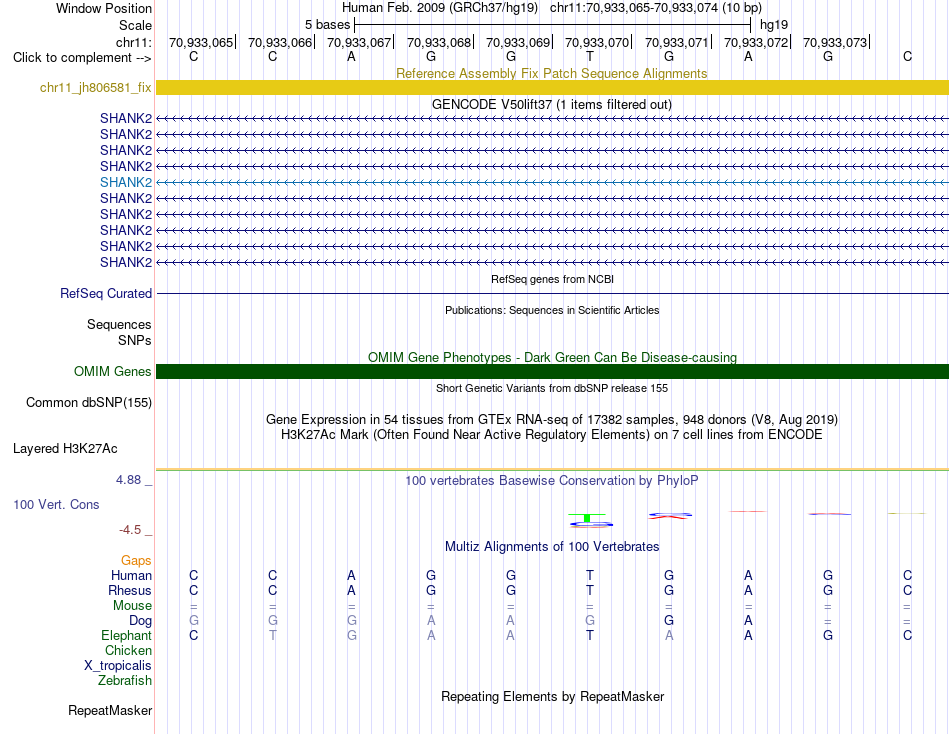Click the RepeatMasker track label
The image size is (950, 734).
(x=110, y=710)
